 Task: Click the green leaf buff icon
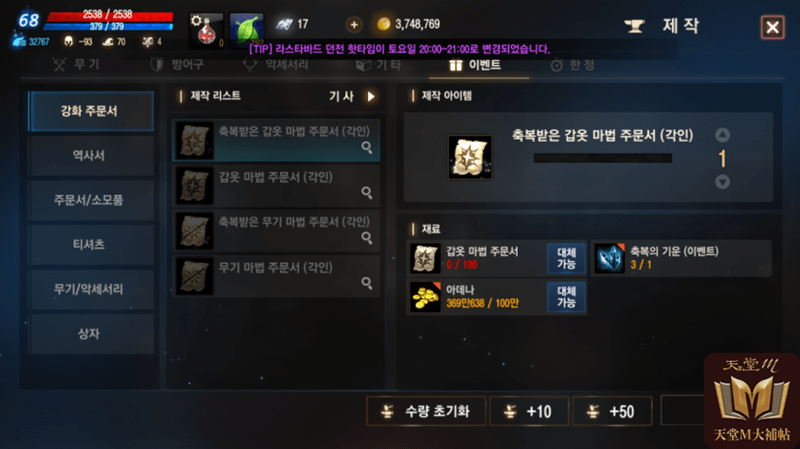[246, 30]
